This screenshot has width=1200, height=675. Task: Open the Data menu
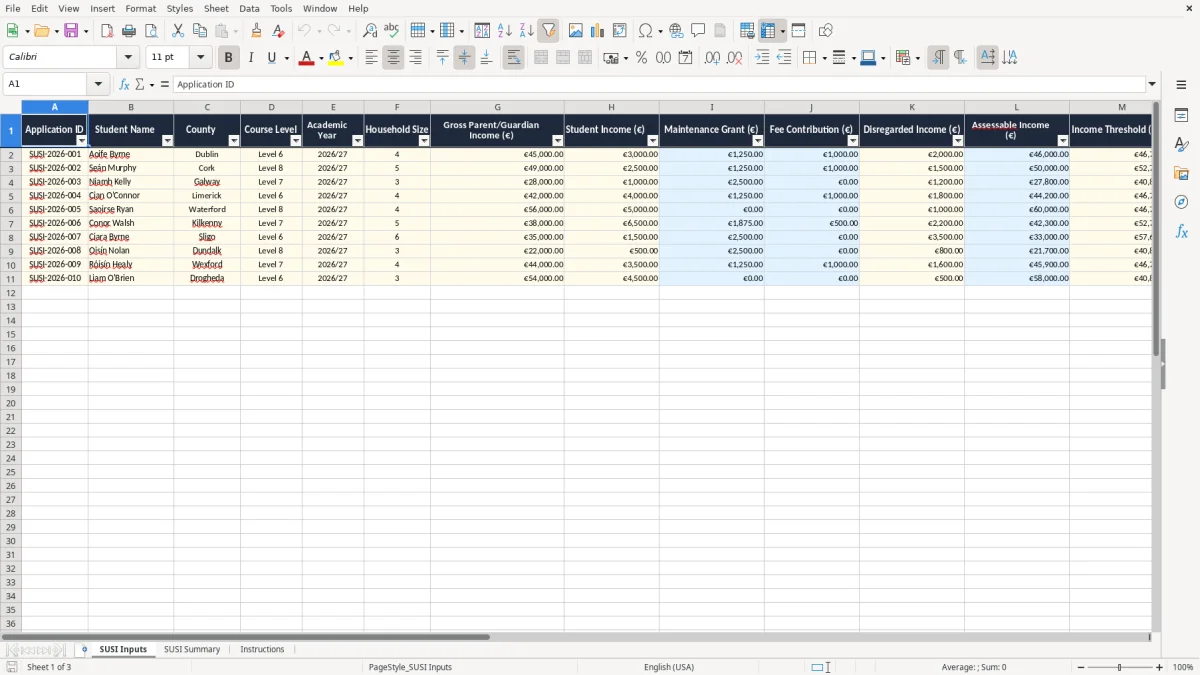tap(250, 8)
